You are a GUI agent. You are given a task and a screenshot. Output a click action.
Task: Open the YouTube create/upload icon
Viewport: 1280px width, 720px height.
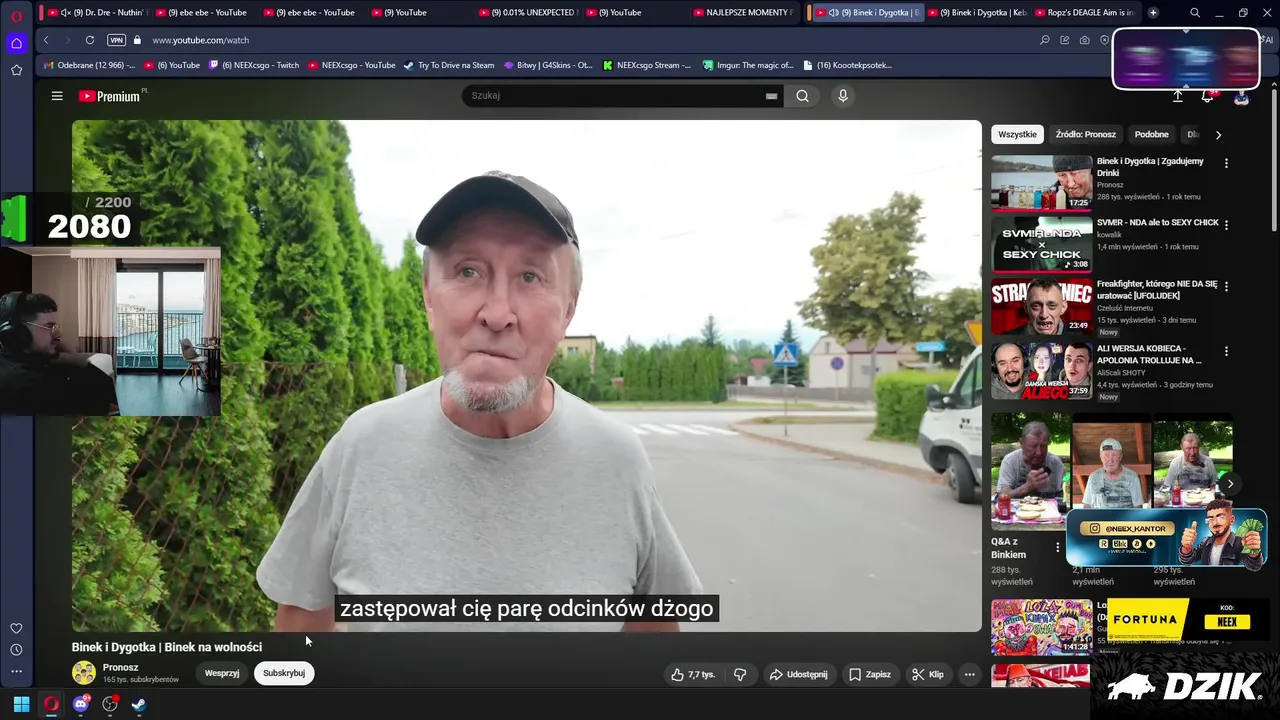(x=1177, y=96)
